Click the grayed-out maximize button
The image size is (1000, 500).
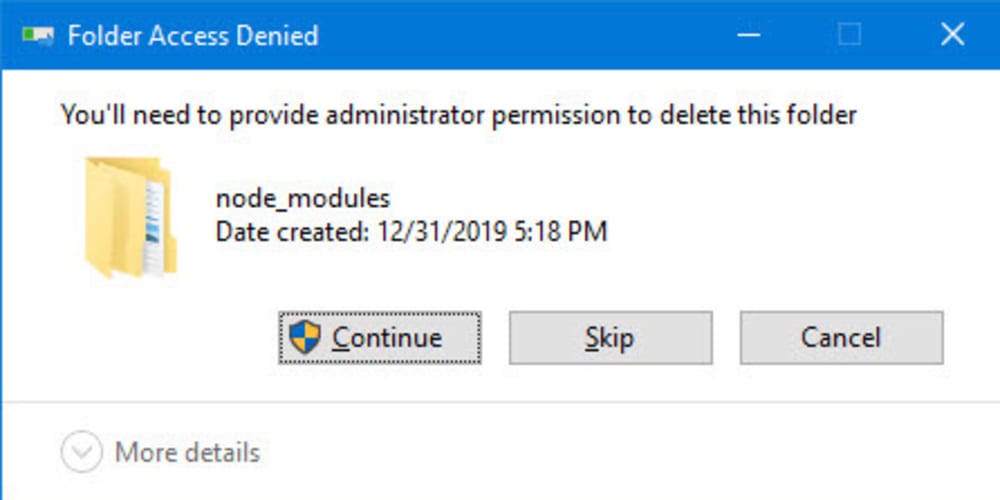[x=849, y=35]
